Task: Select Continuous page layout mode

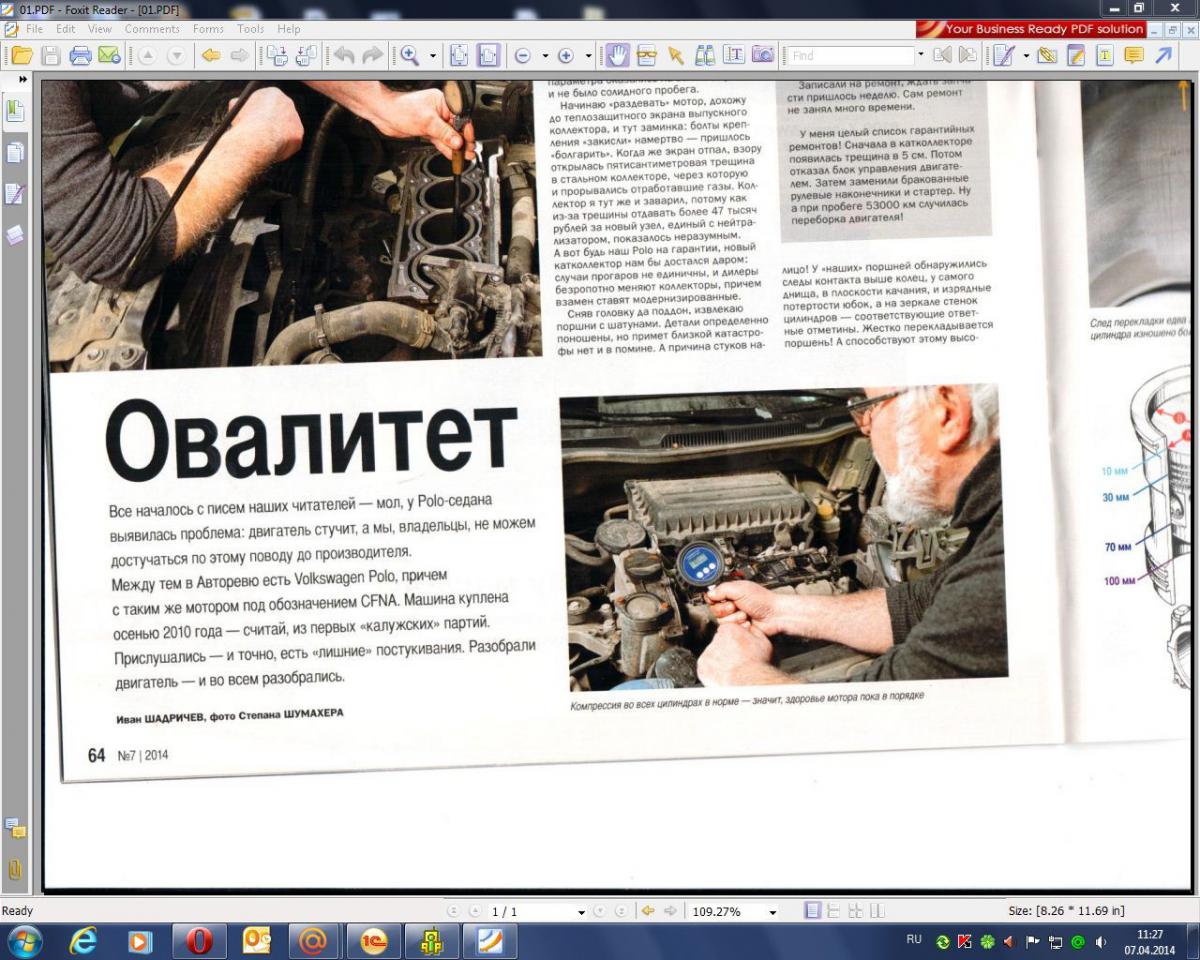Action: 834,911
